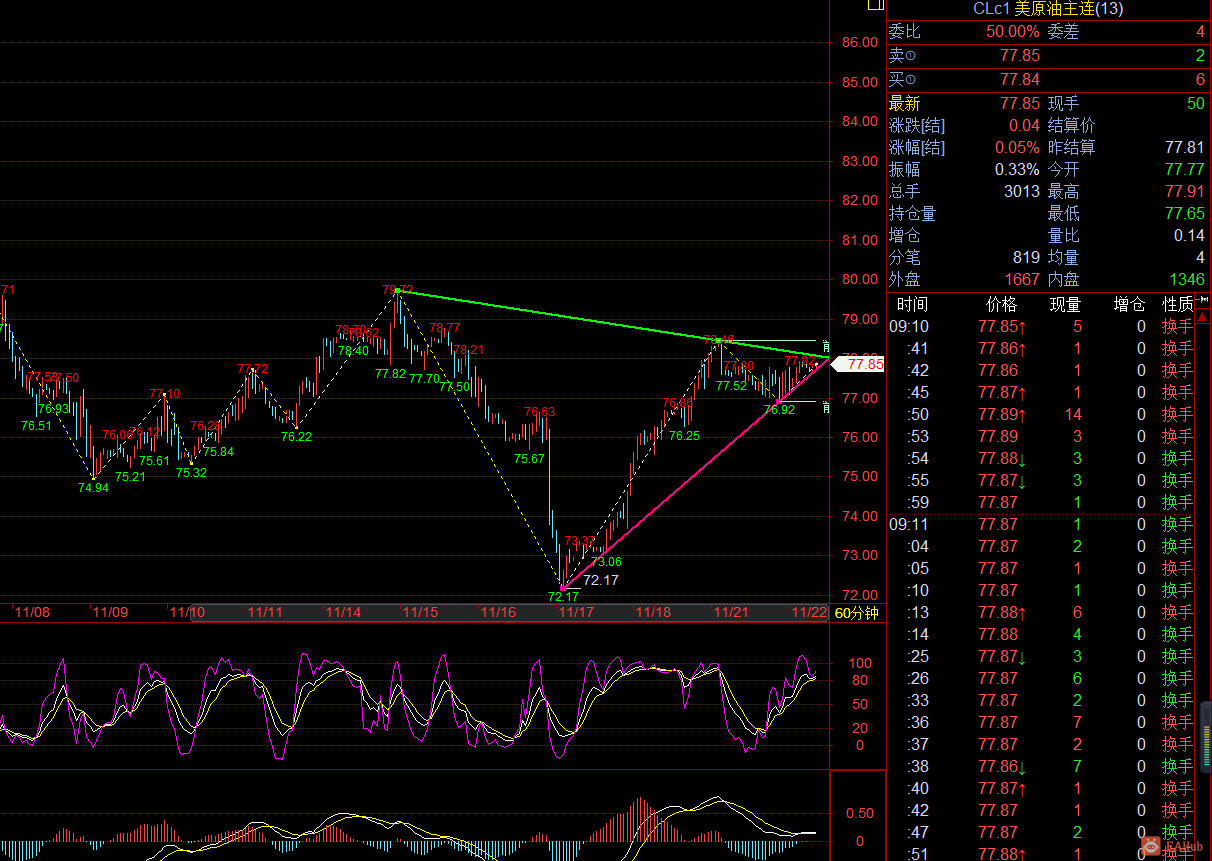Click the 卖① ask price 77.85
The width and height of the screenshot is (1212, 861).
coord(1020,56)
